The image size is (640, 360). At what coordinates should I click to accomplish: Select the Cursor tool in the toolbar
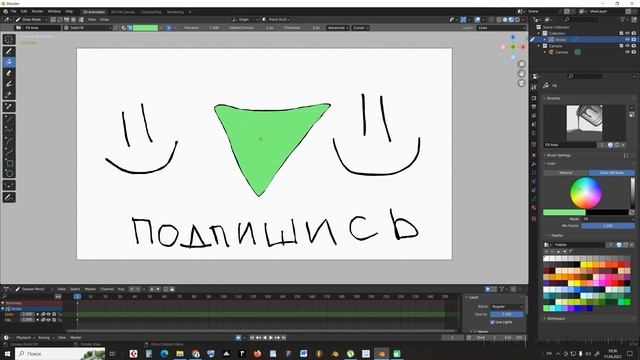pyautogui.click(x=9, y=40)
